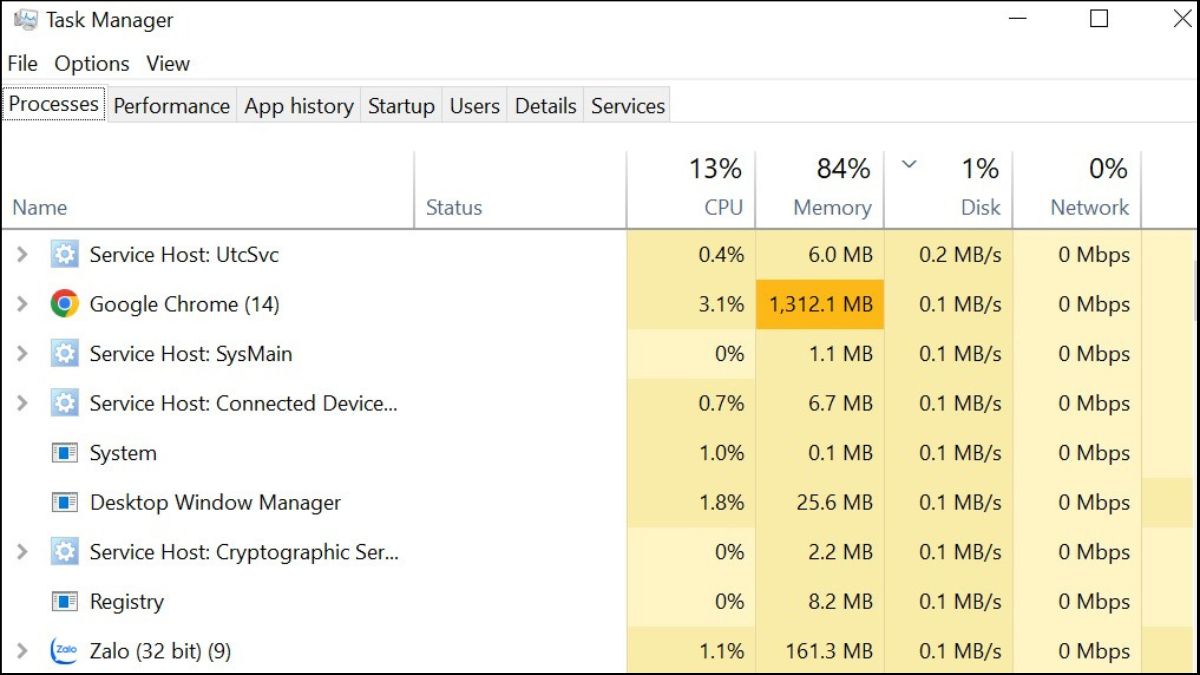Click the Desktop Window Manager icon
This screenshot has height=675, width=1200.
pyautogui.click(x=65, y=502)
